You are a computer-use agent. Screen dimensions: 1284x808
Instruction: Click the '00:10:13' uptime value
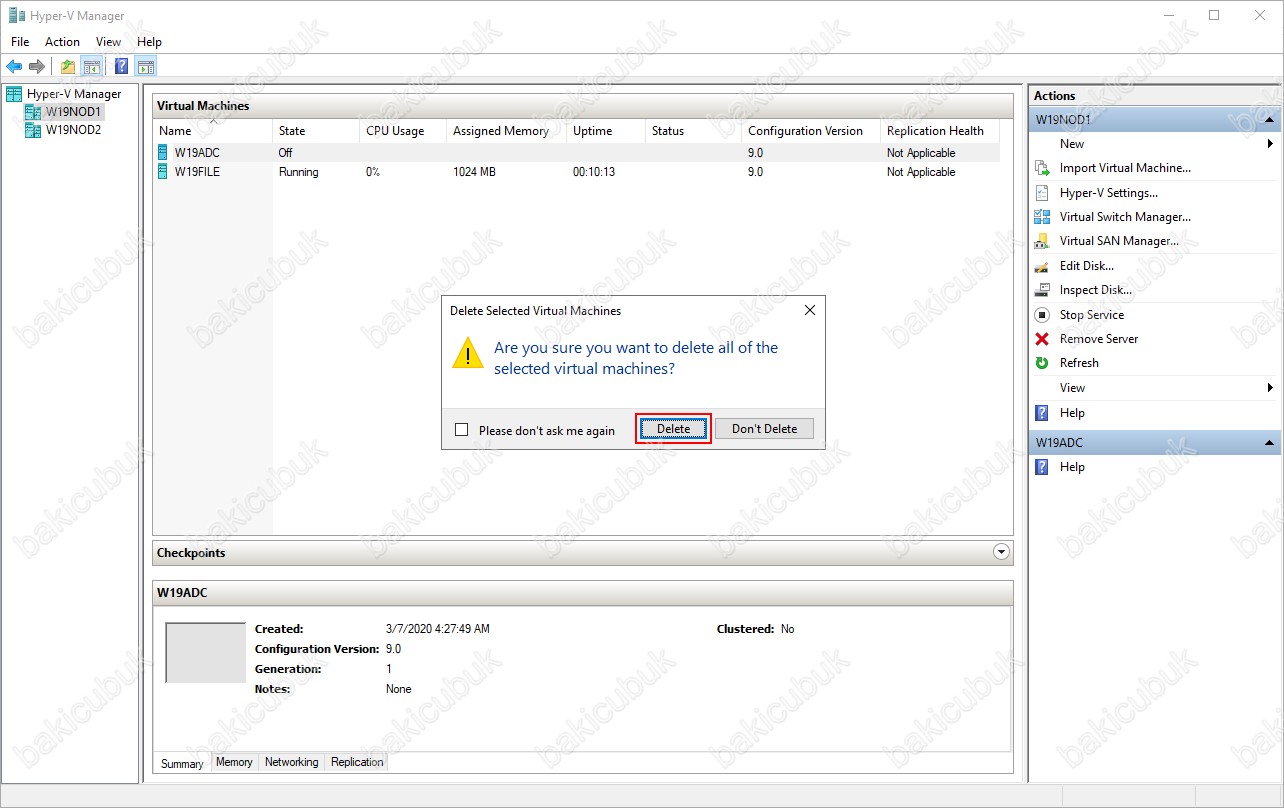pos(594,172)
